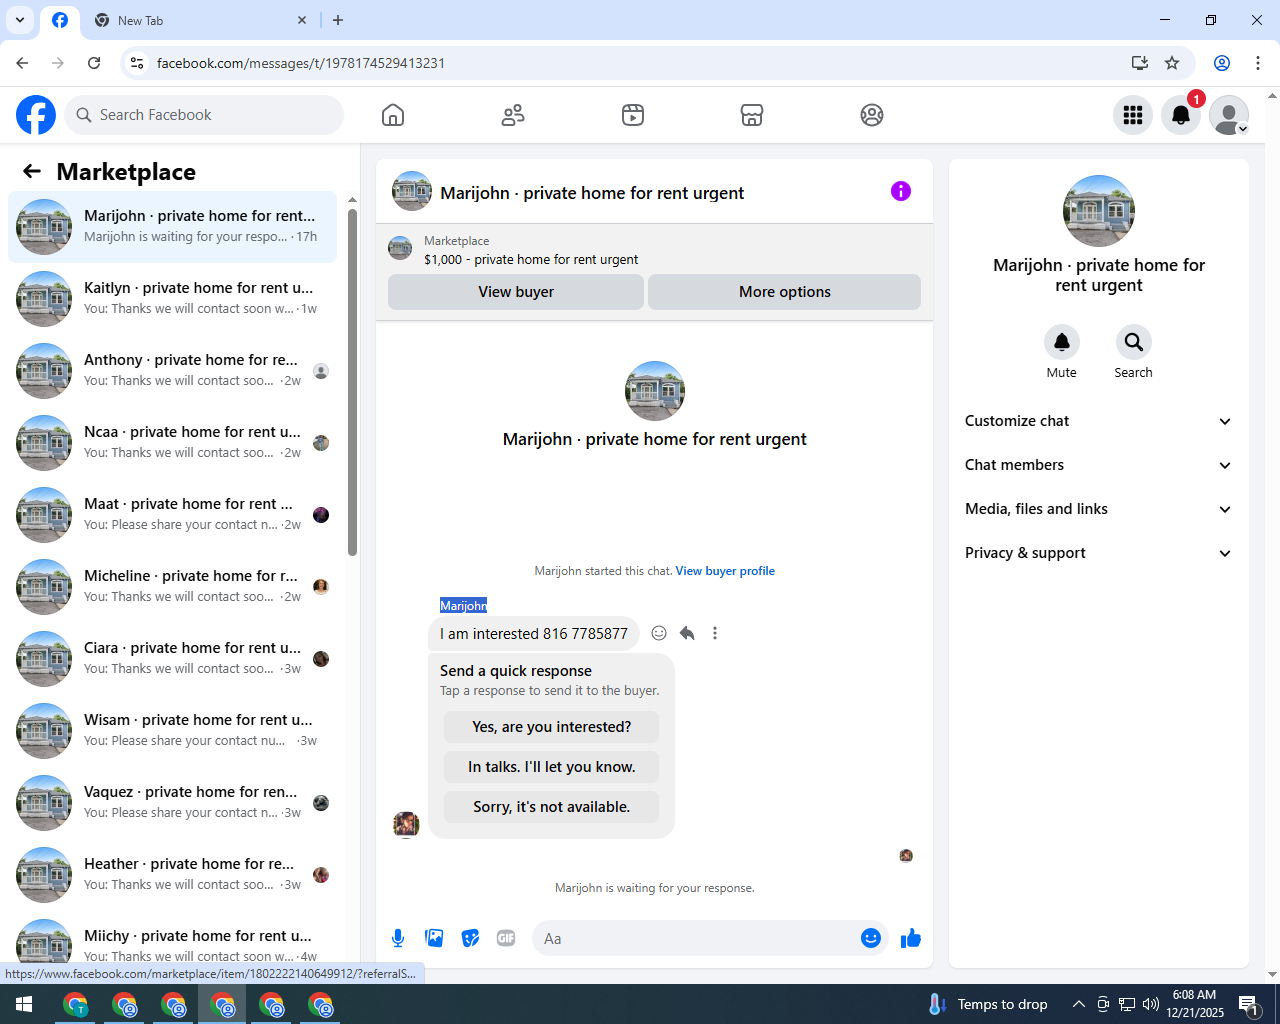Image resolution: width=1280 pixels, height=1024 pixels.
Task: Open Marketplace icon in top navigation
Action: pyautogui.click(x=752, y=115)
